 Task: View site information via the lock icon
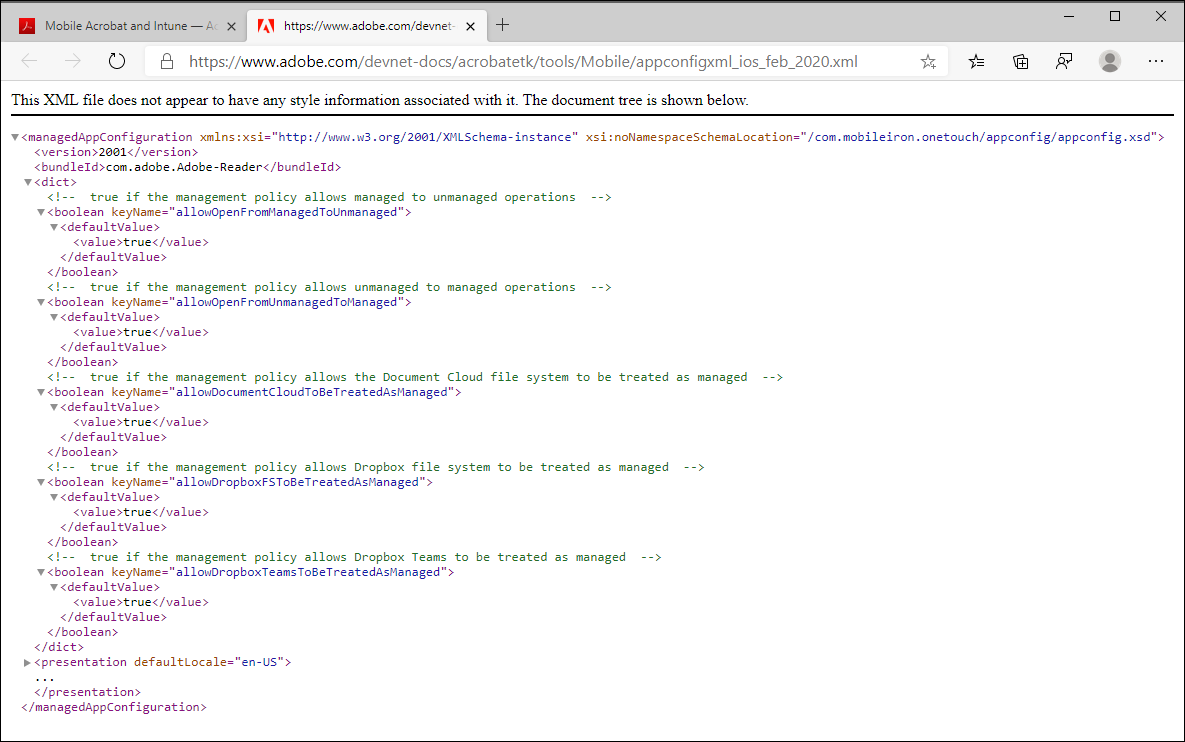pos(167,61)
